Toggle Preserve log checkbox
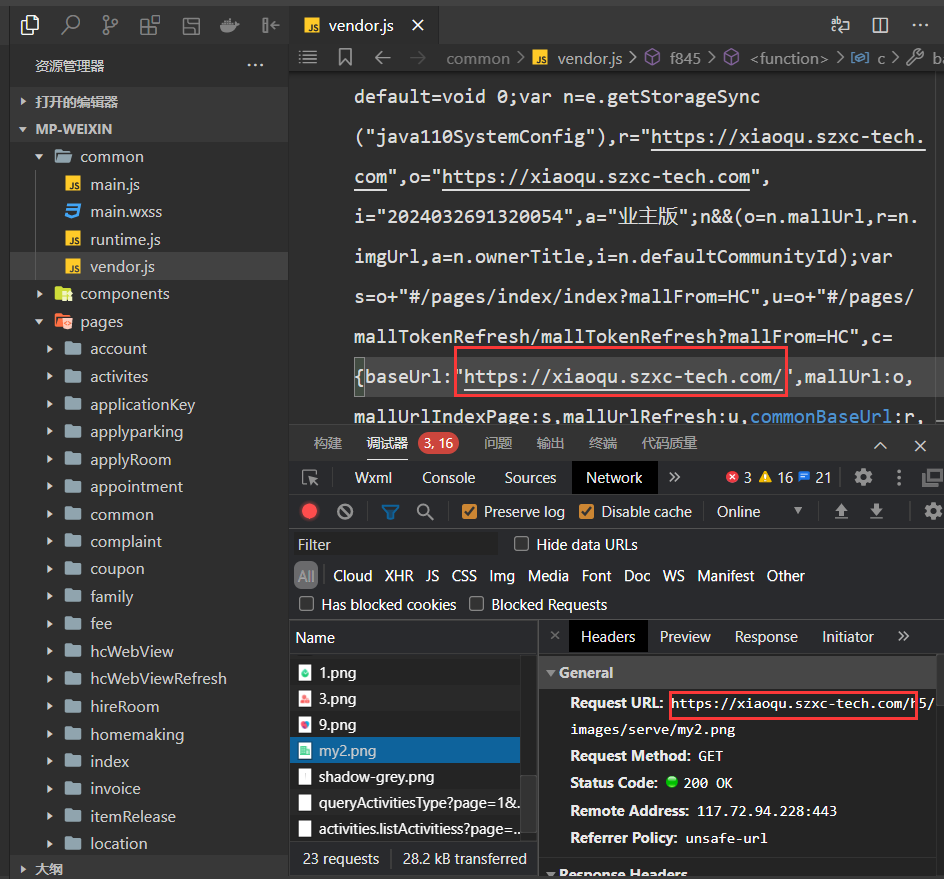Screen dimensions: 944x879 coord(469,512)
